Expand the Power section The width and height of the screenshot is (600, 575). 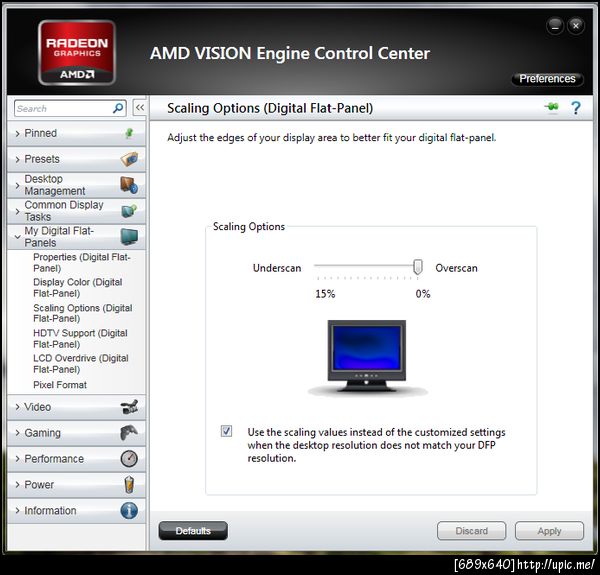tap(76, 484)
